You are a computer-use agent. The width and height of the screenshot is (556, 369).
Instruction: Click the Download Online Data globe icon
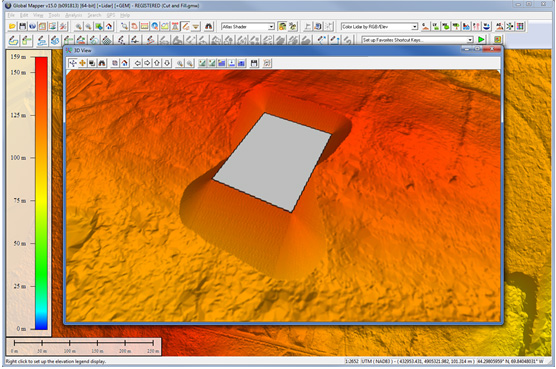(x=32, y=26)
